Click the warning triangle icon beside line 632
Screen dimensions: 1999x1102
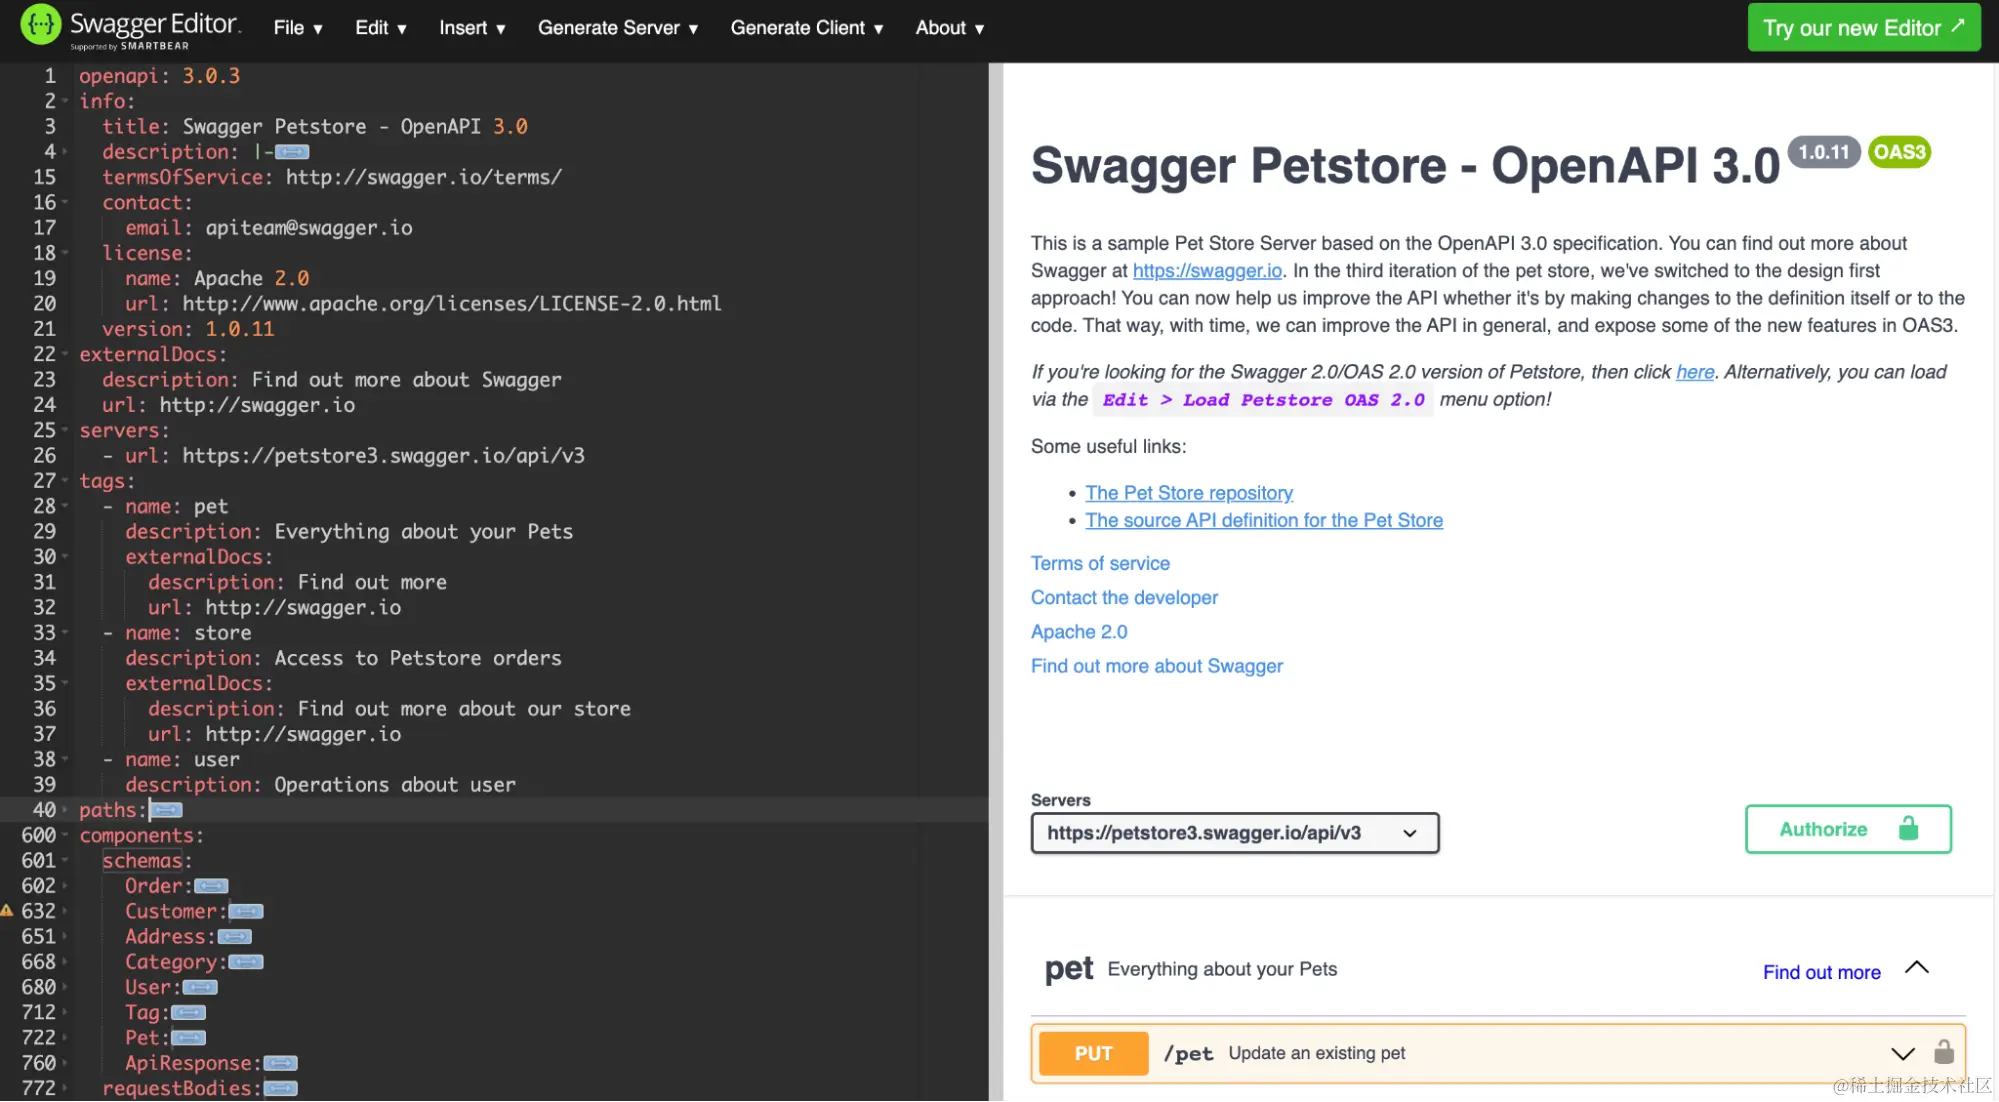tap(7, 911)
